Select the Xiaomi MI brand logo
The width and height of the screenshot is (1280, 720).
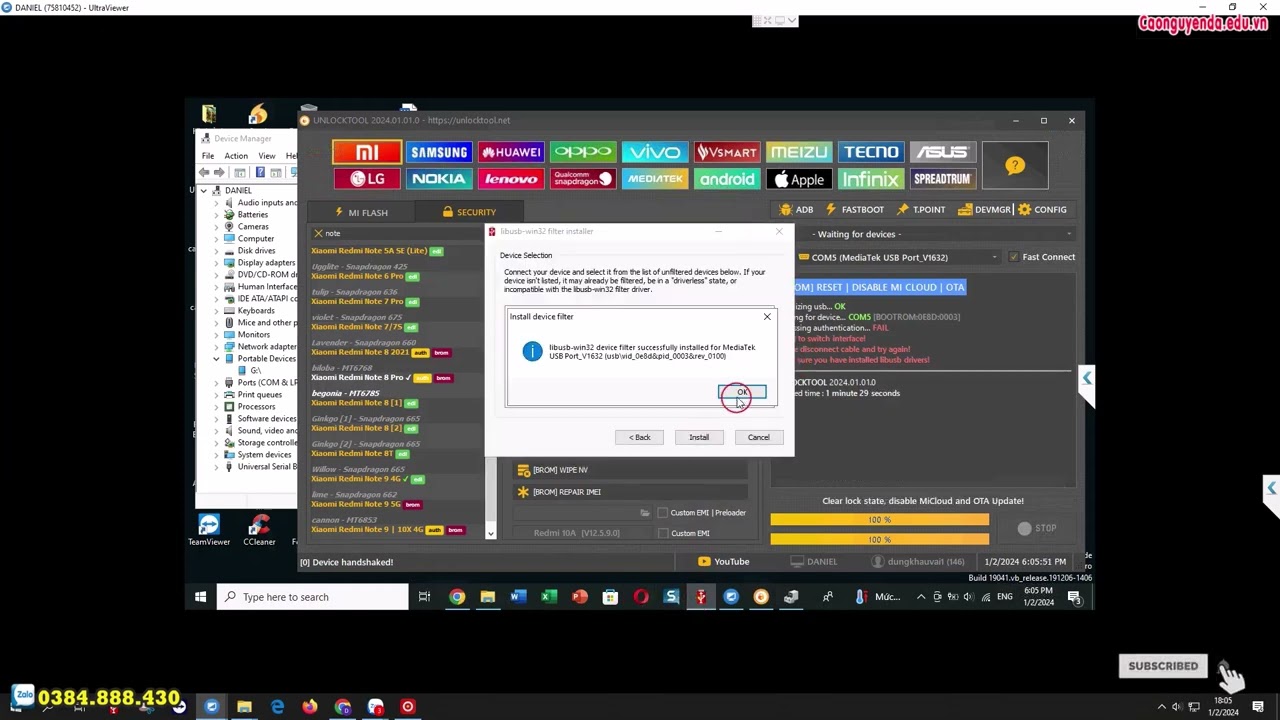tap(367, 152)
